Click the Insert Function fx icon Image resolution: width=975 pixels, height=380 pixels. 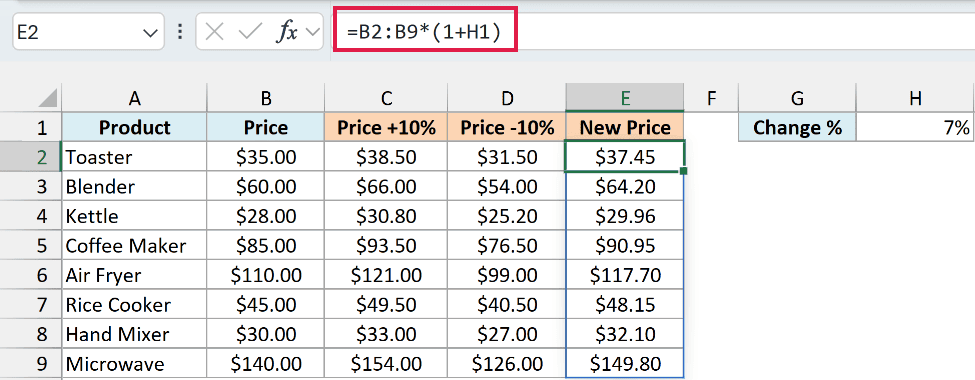click(287, 32)
